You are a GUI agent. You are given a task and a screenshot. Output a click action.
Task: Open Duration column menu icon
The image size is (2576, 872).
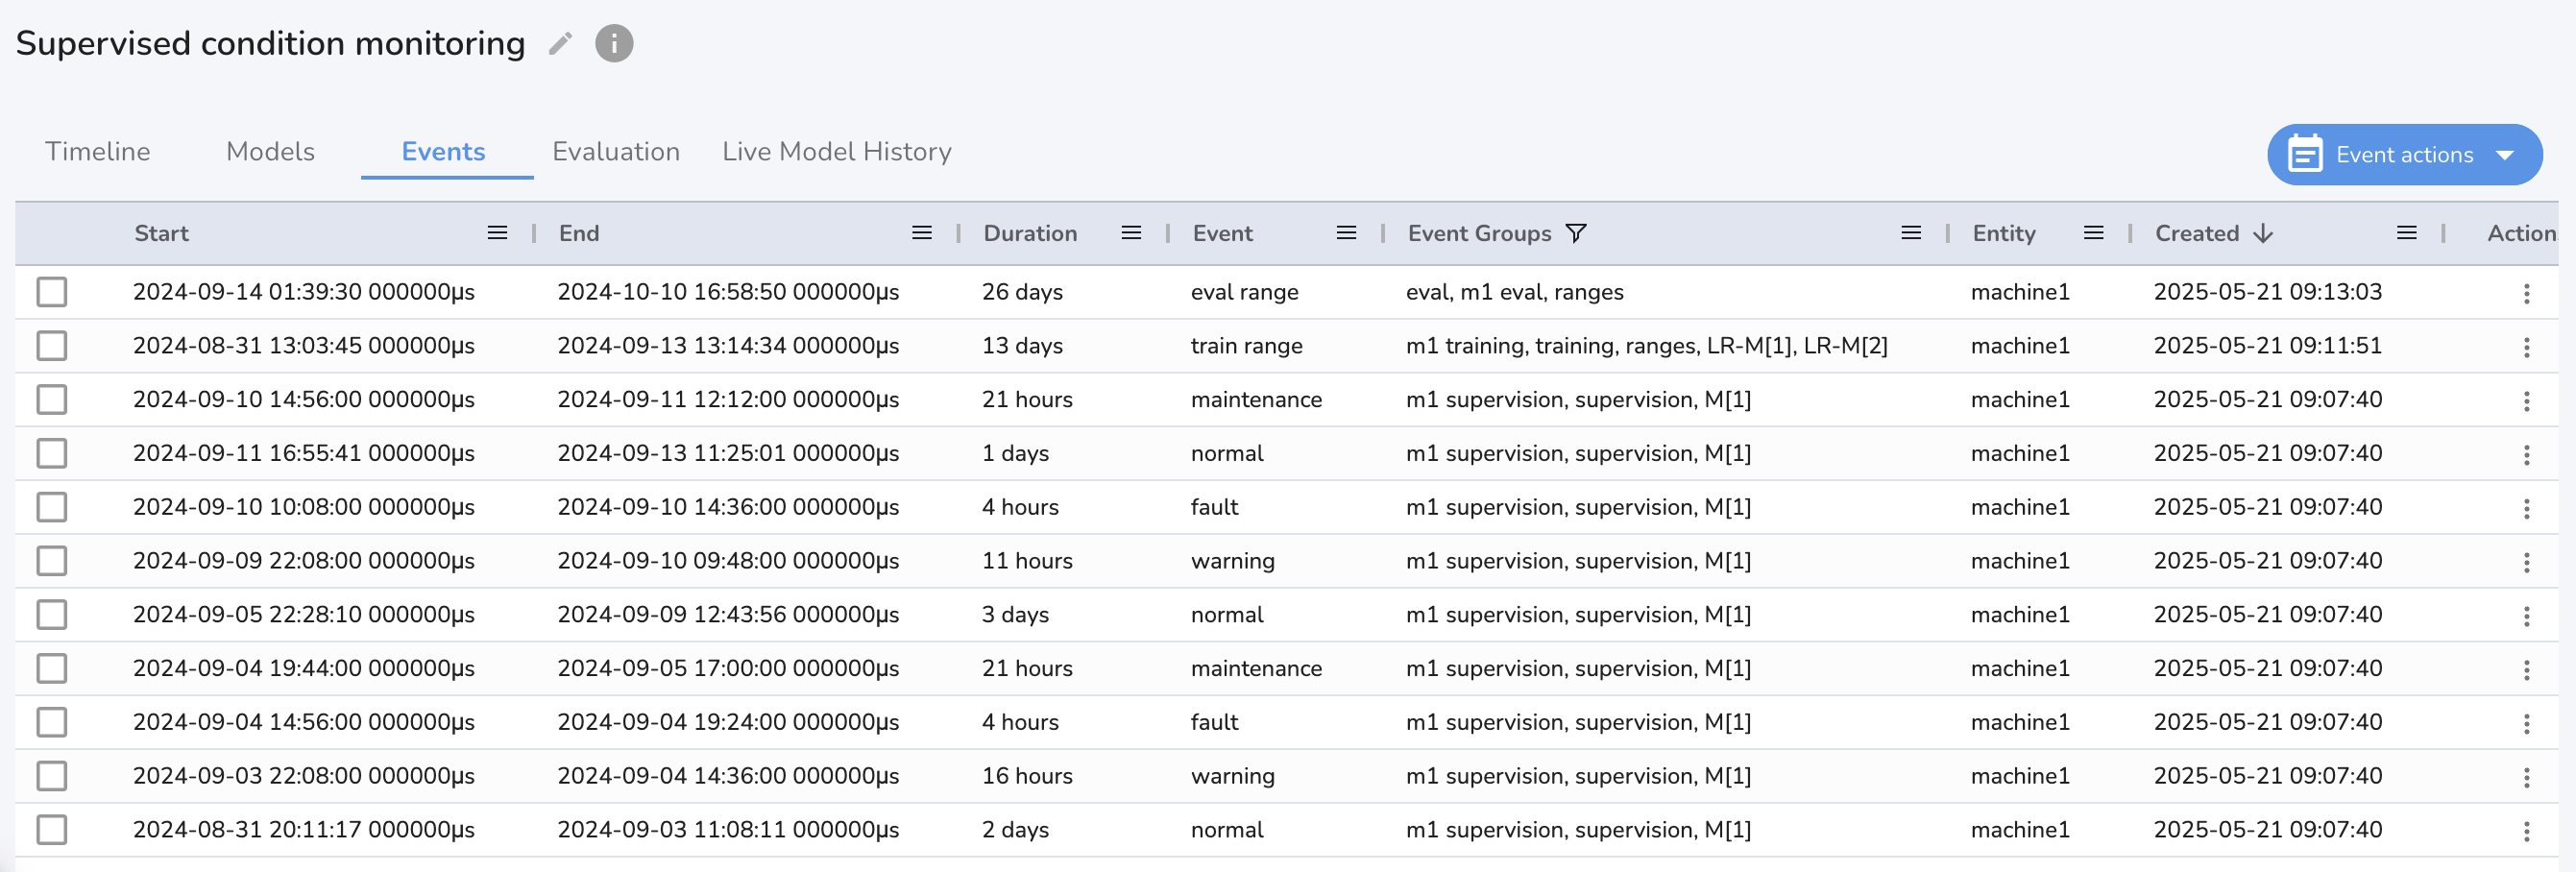[x=1131, y=233]
